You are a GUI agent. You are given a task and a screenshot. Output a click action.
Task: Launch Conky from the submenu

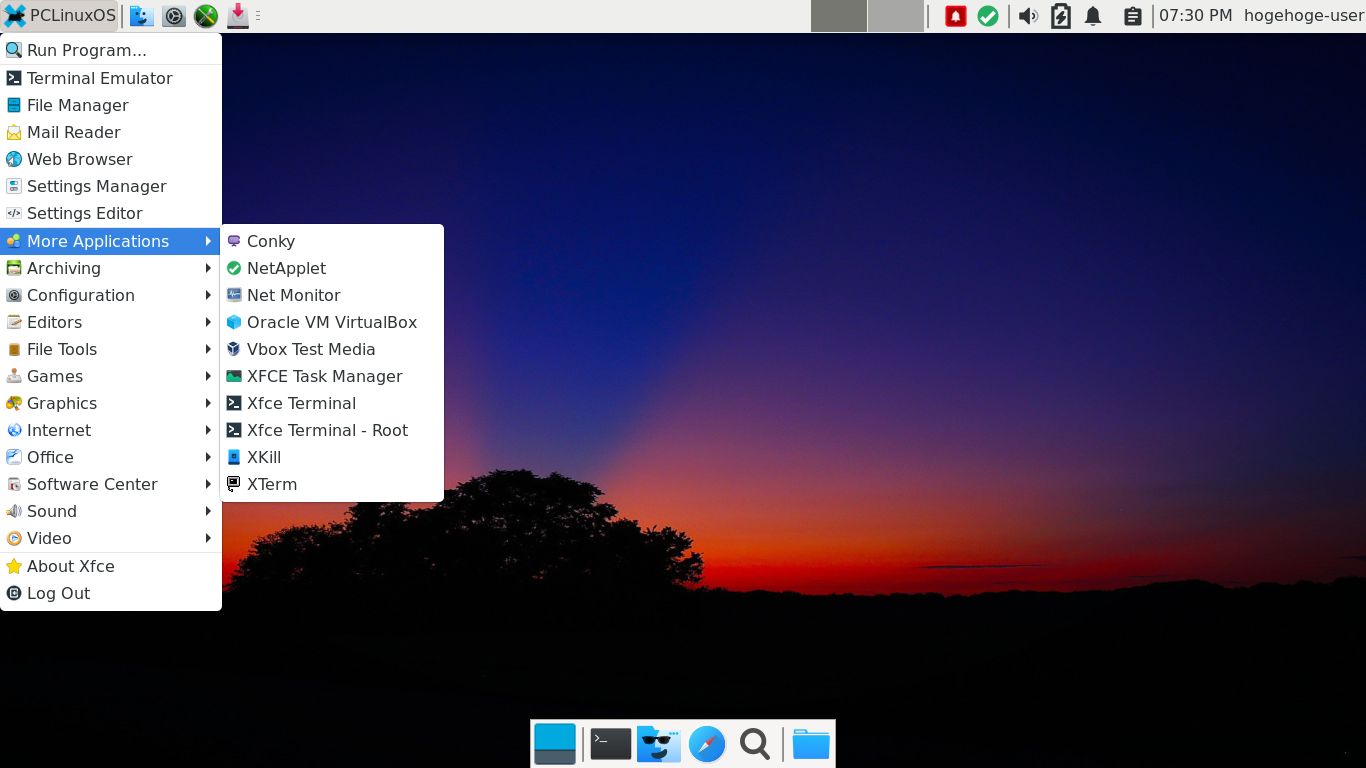pyautogui.click(x=332, y=241)
